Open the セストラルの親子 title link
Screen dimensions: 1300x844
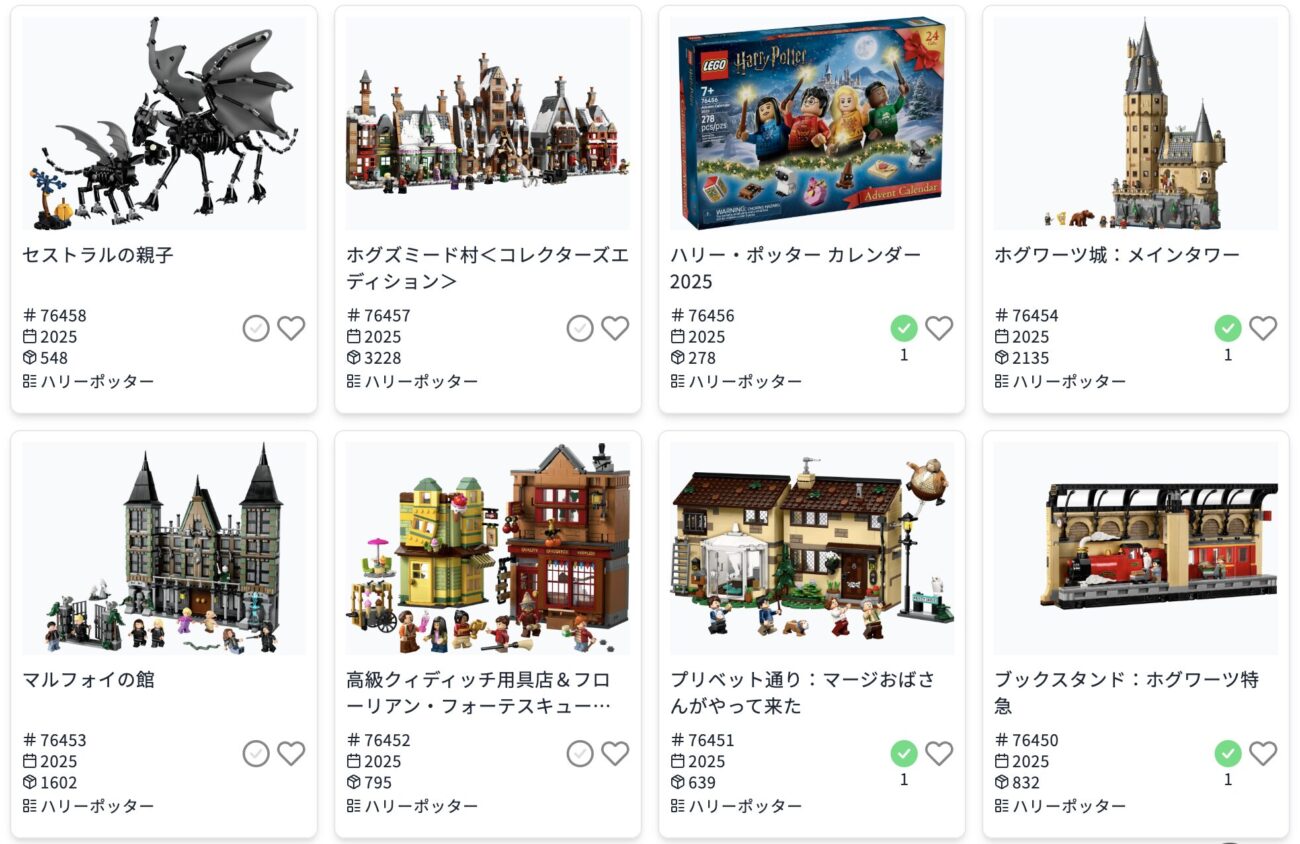point(98,255)
